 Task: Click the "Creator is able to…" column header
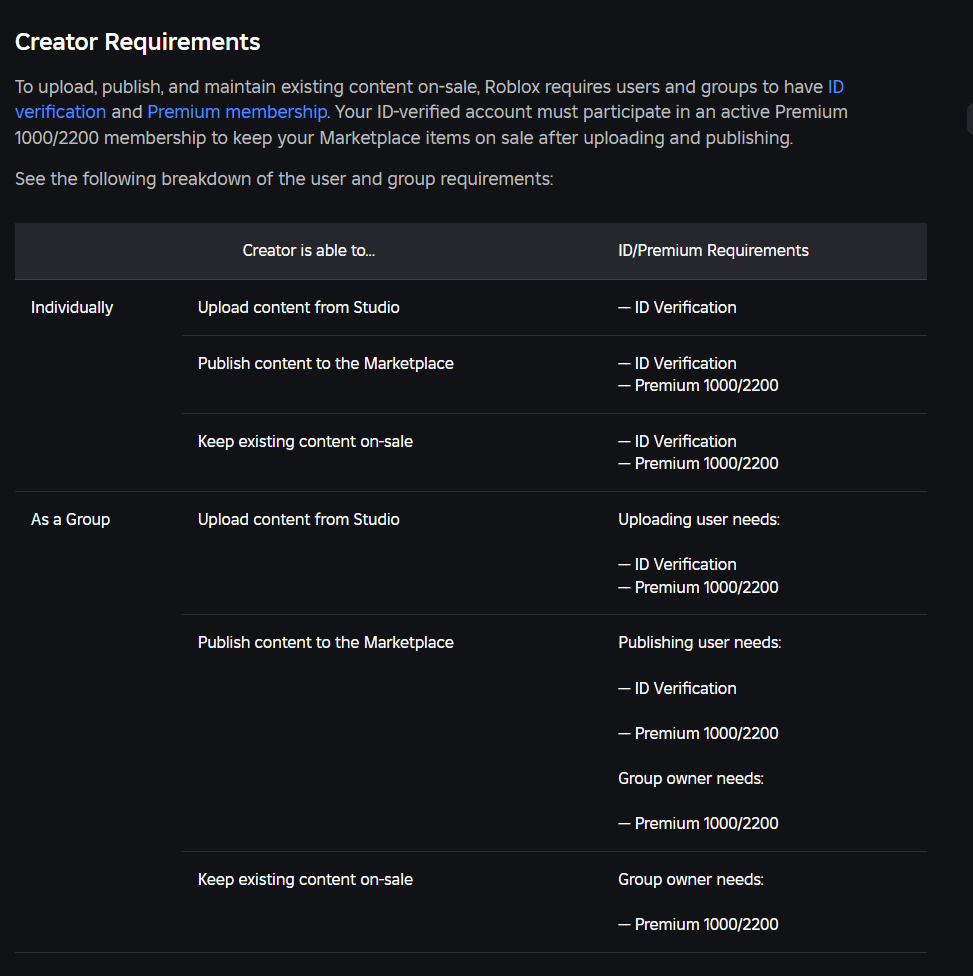coord(309,251)
